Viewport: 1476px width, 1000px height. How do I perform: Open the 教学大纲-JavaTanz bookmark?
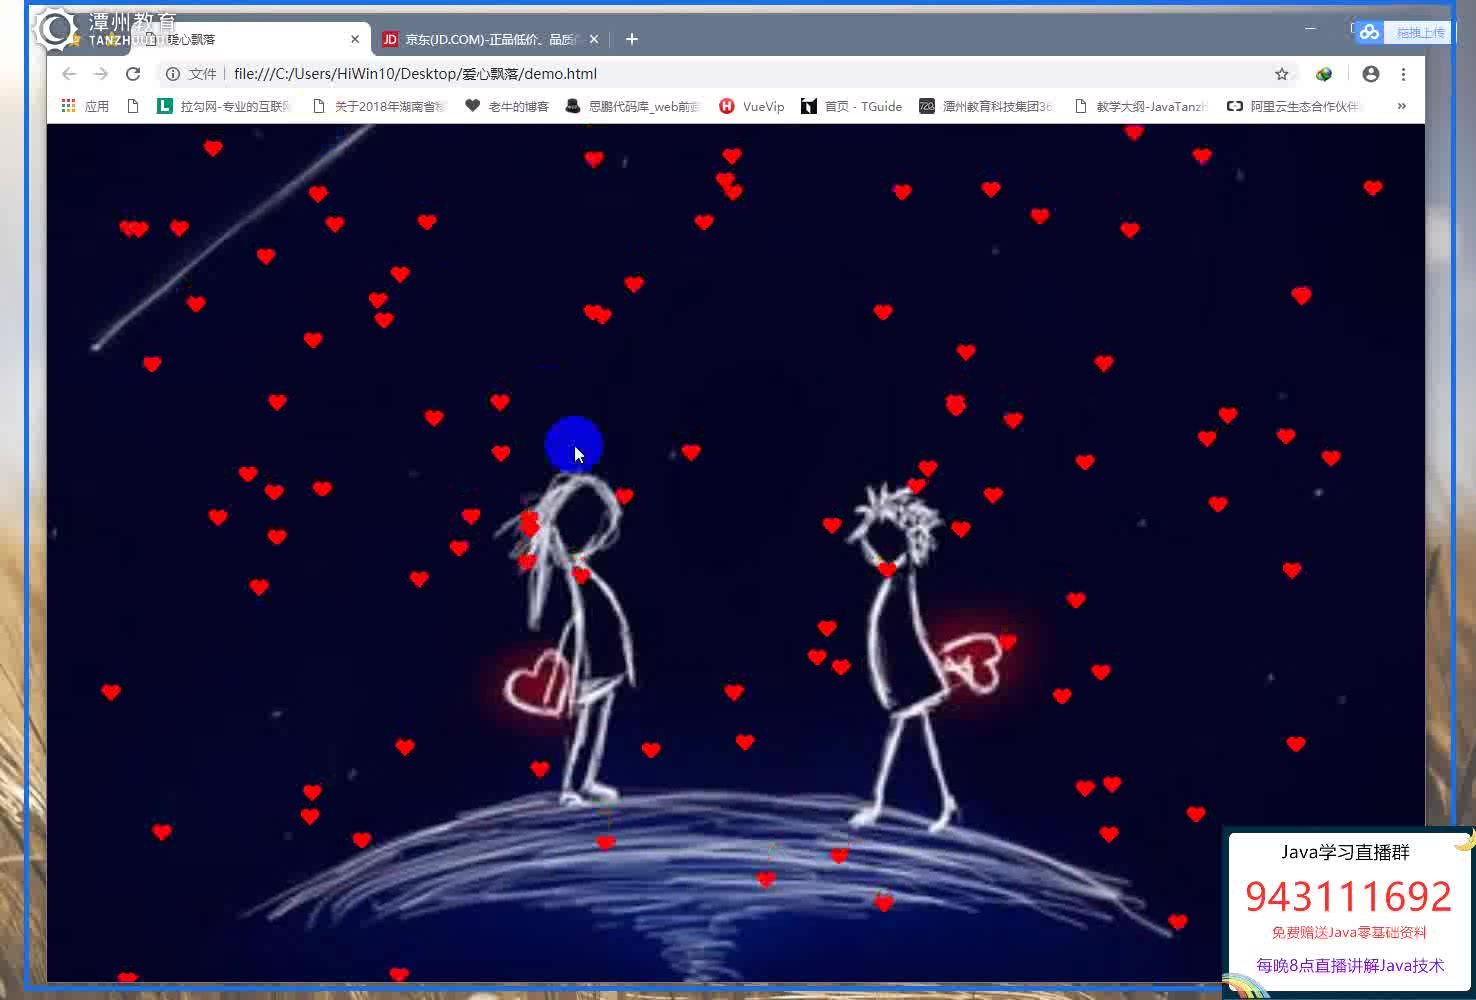point(1141,106)
